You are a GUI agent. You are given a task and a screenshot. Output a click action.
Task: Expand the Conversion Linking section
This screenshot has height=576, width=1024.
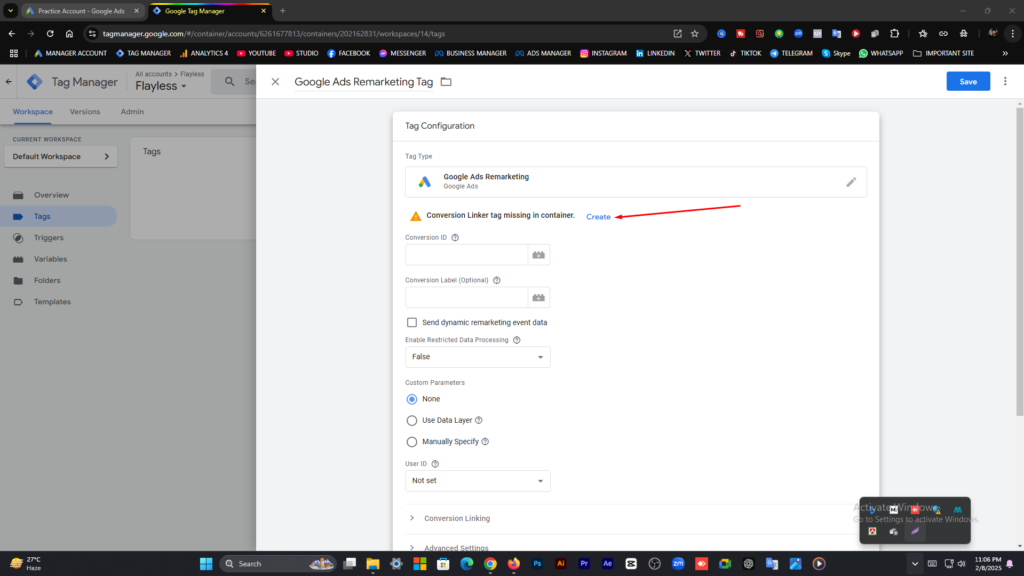pos(456,519)
